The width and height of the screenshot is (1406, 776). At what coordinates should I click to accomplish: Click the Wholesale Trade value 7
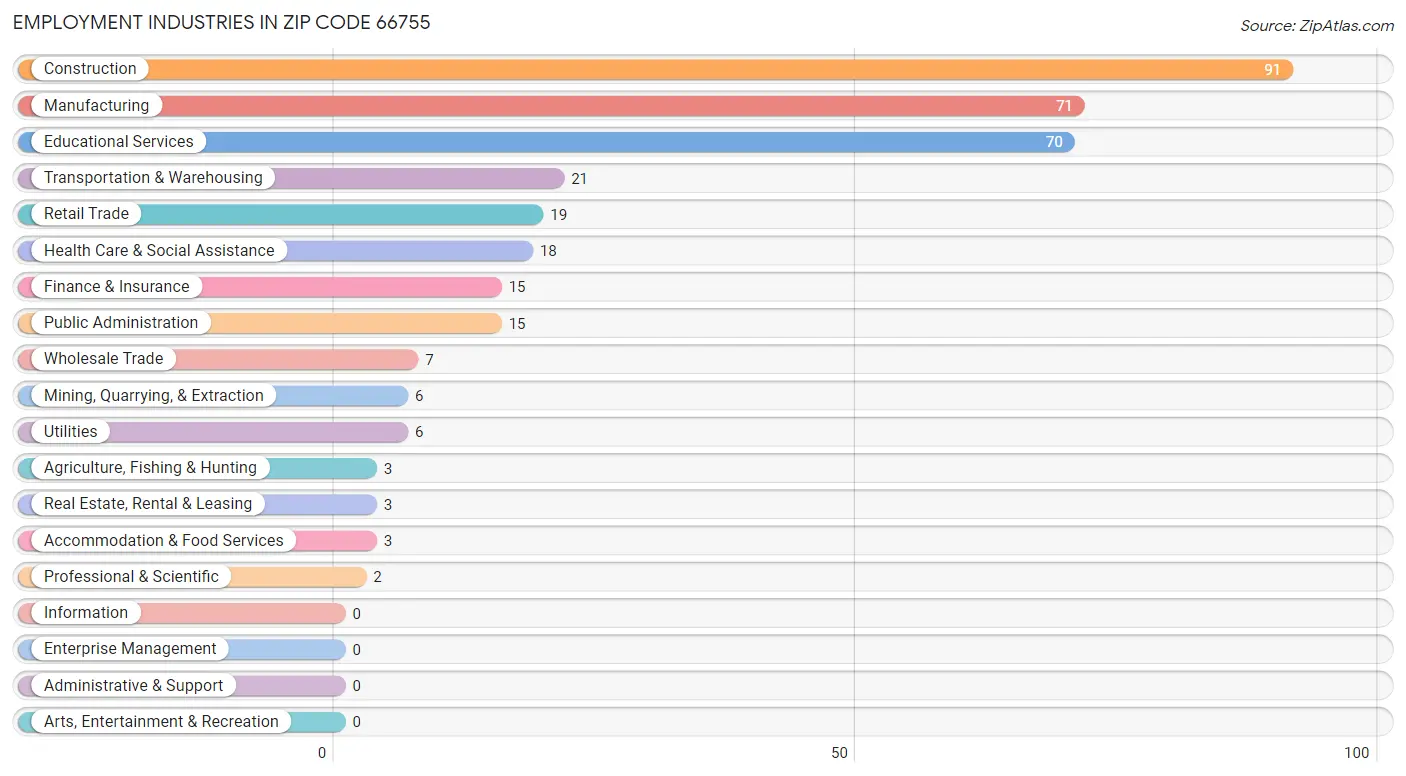(429, 360)
